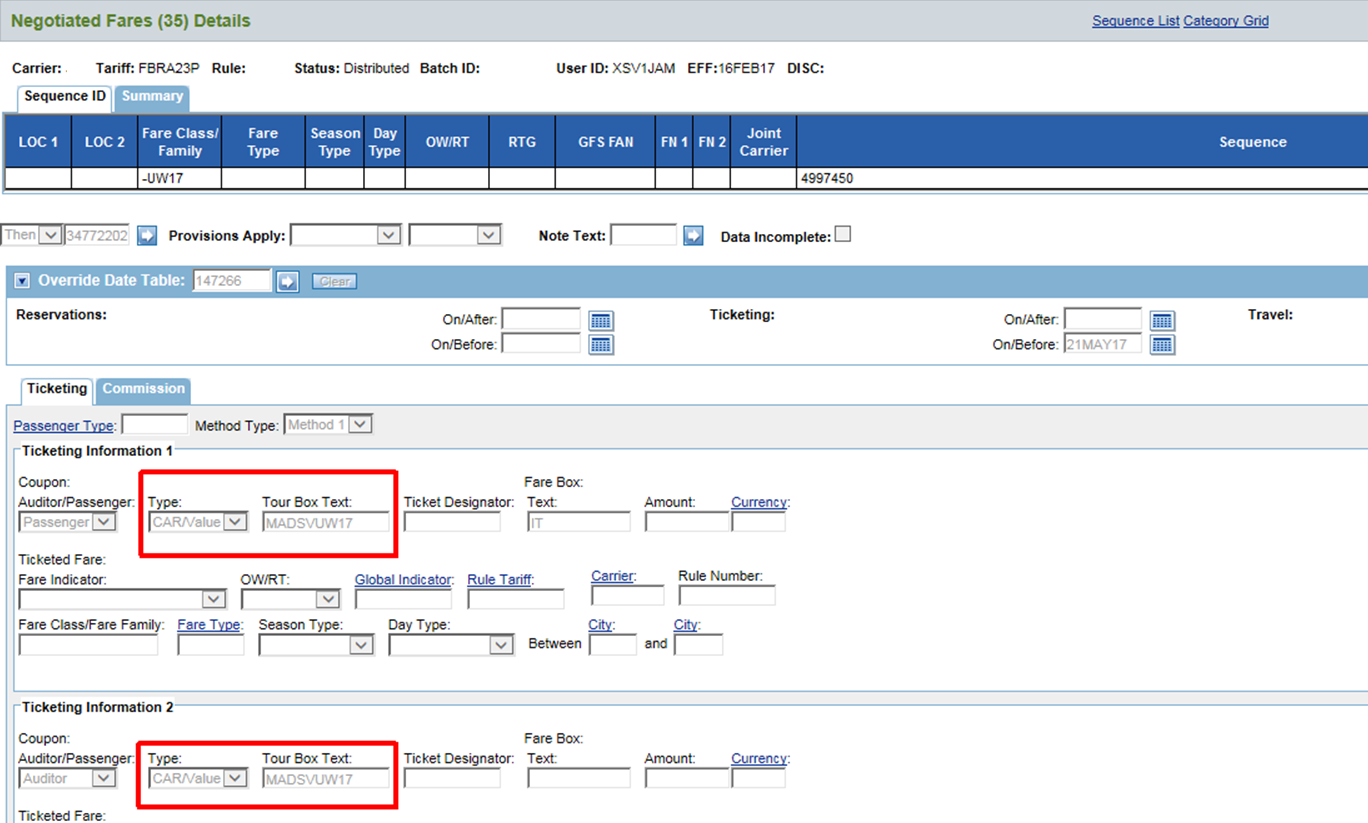Viewport: 1368px width, 823px height.
Task: Open the Day Type dropdown
Action: [x=451, y=645]
